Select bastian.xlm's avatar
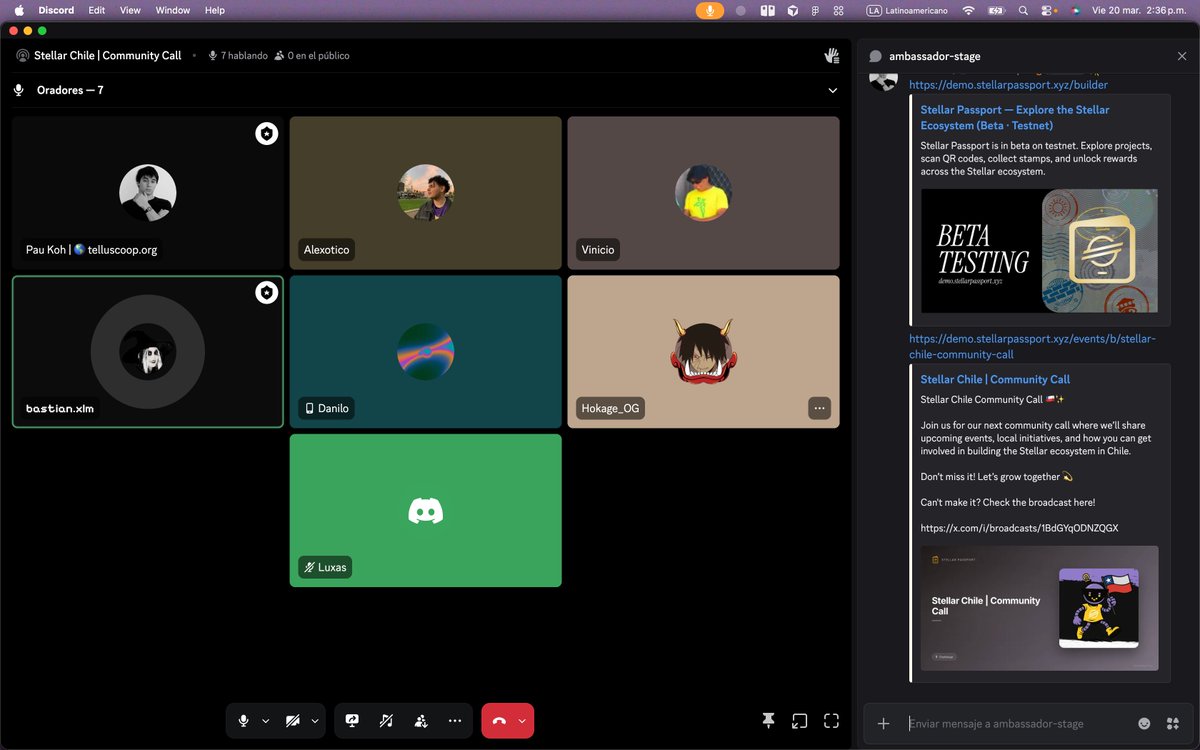Viewport: 1200px width, 750px height. click(148, 352)
